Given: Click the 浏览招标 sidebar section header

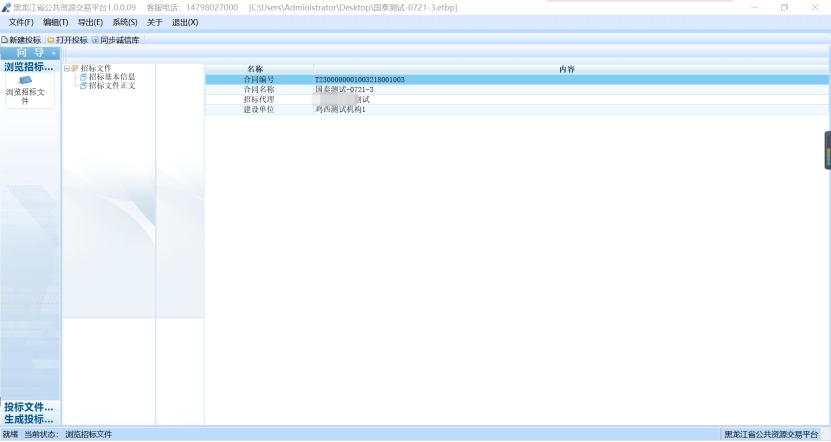Looking at the screenshot, I should point(29,67).
